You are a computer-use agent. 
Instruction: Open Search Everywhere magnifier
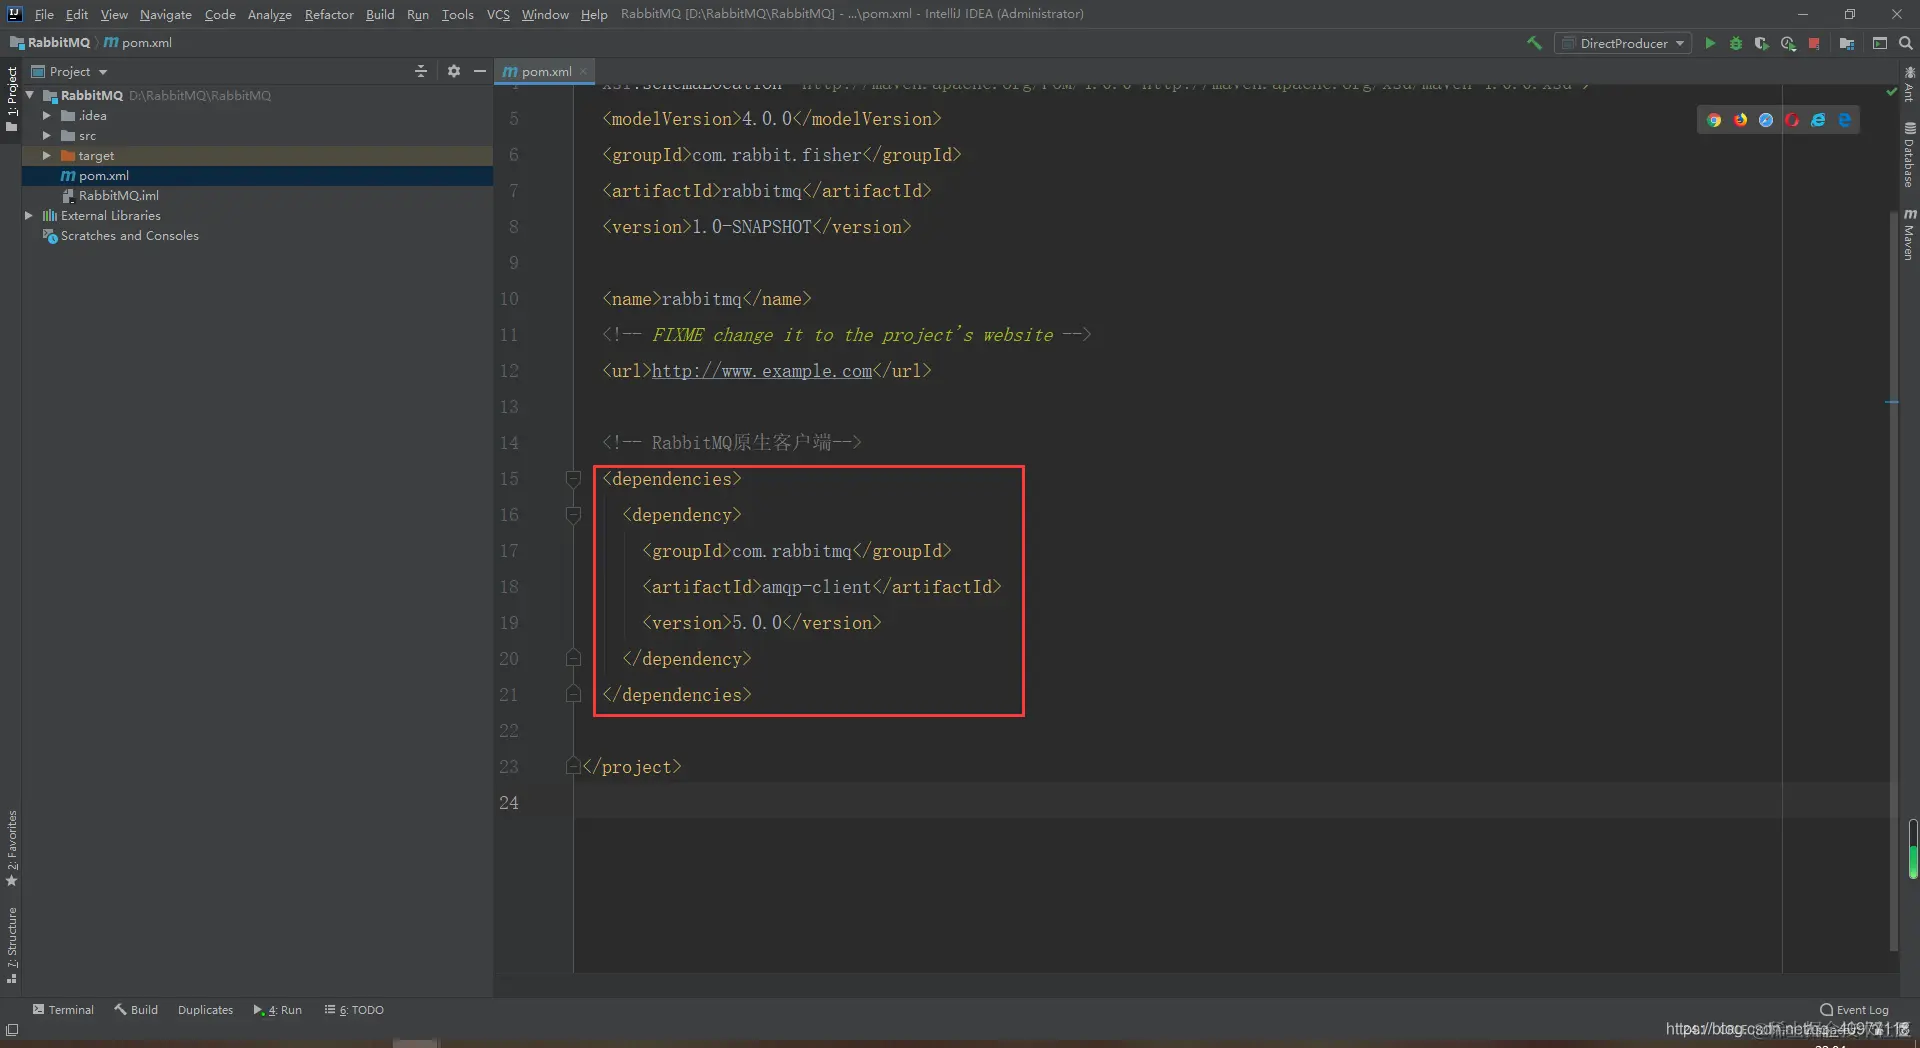pyautogui.click(x=1906, y=43)
